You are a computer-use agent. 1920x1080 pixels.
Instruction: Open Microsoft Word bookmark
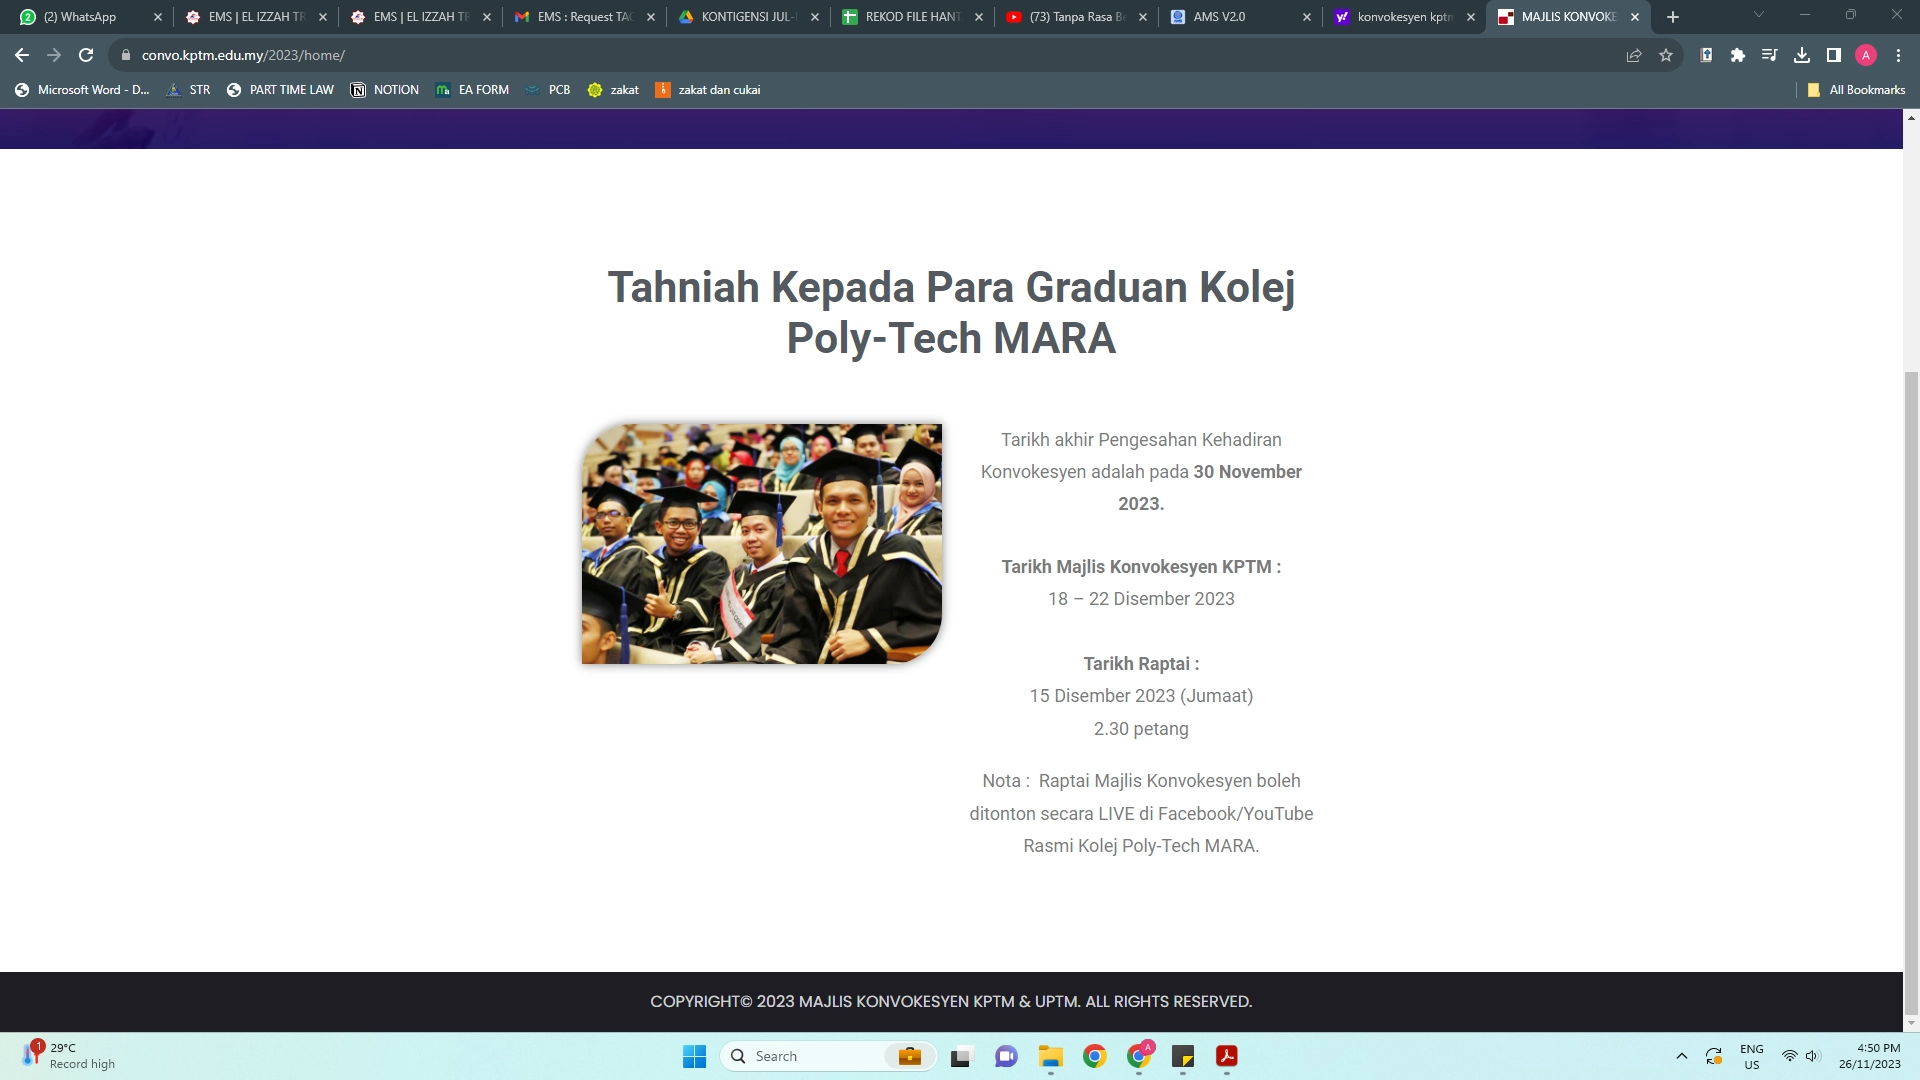tap(82, 90)
